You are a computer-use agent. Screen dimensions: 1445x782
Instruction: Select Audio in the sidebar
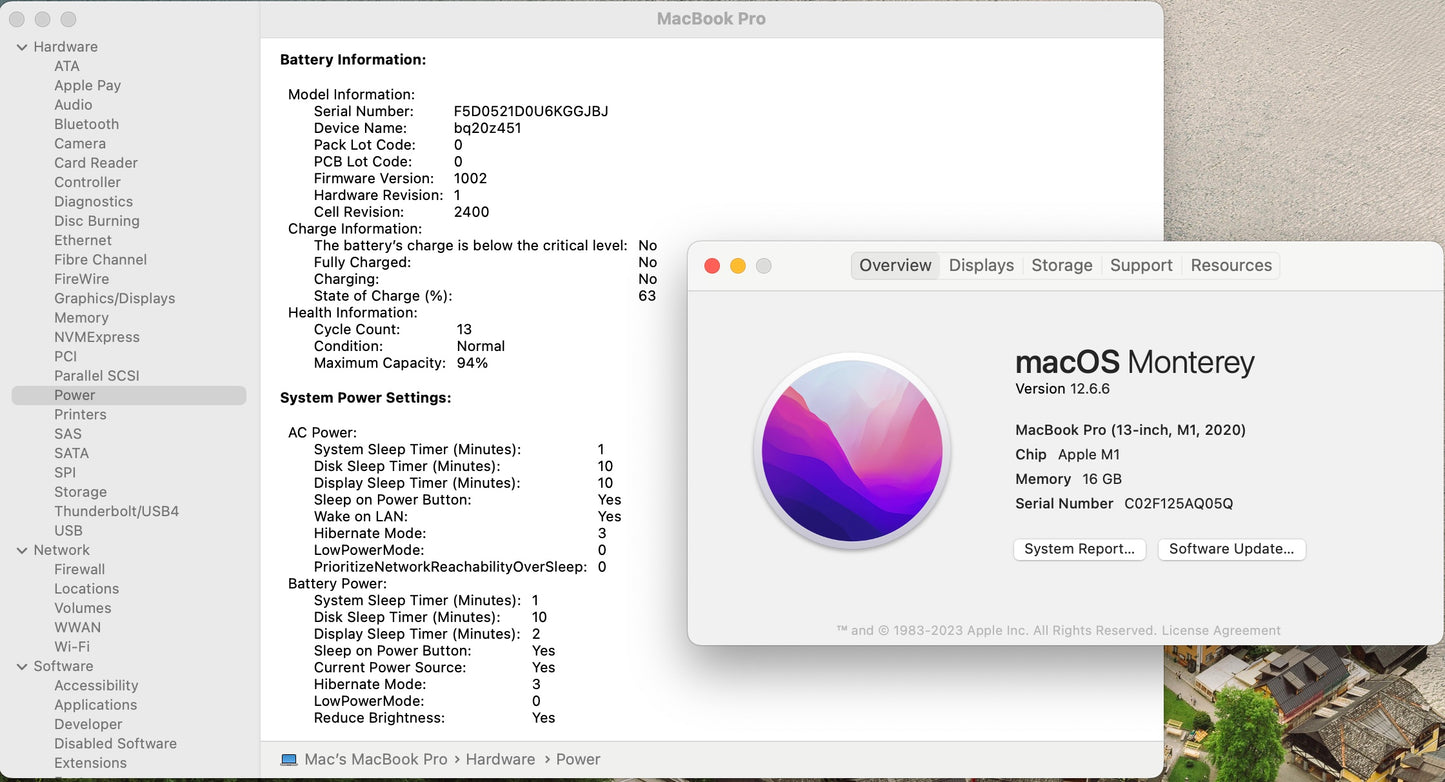[73, 105]
